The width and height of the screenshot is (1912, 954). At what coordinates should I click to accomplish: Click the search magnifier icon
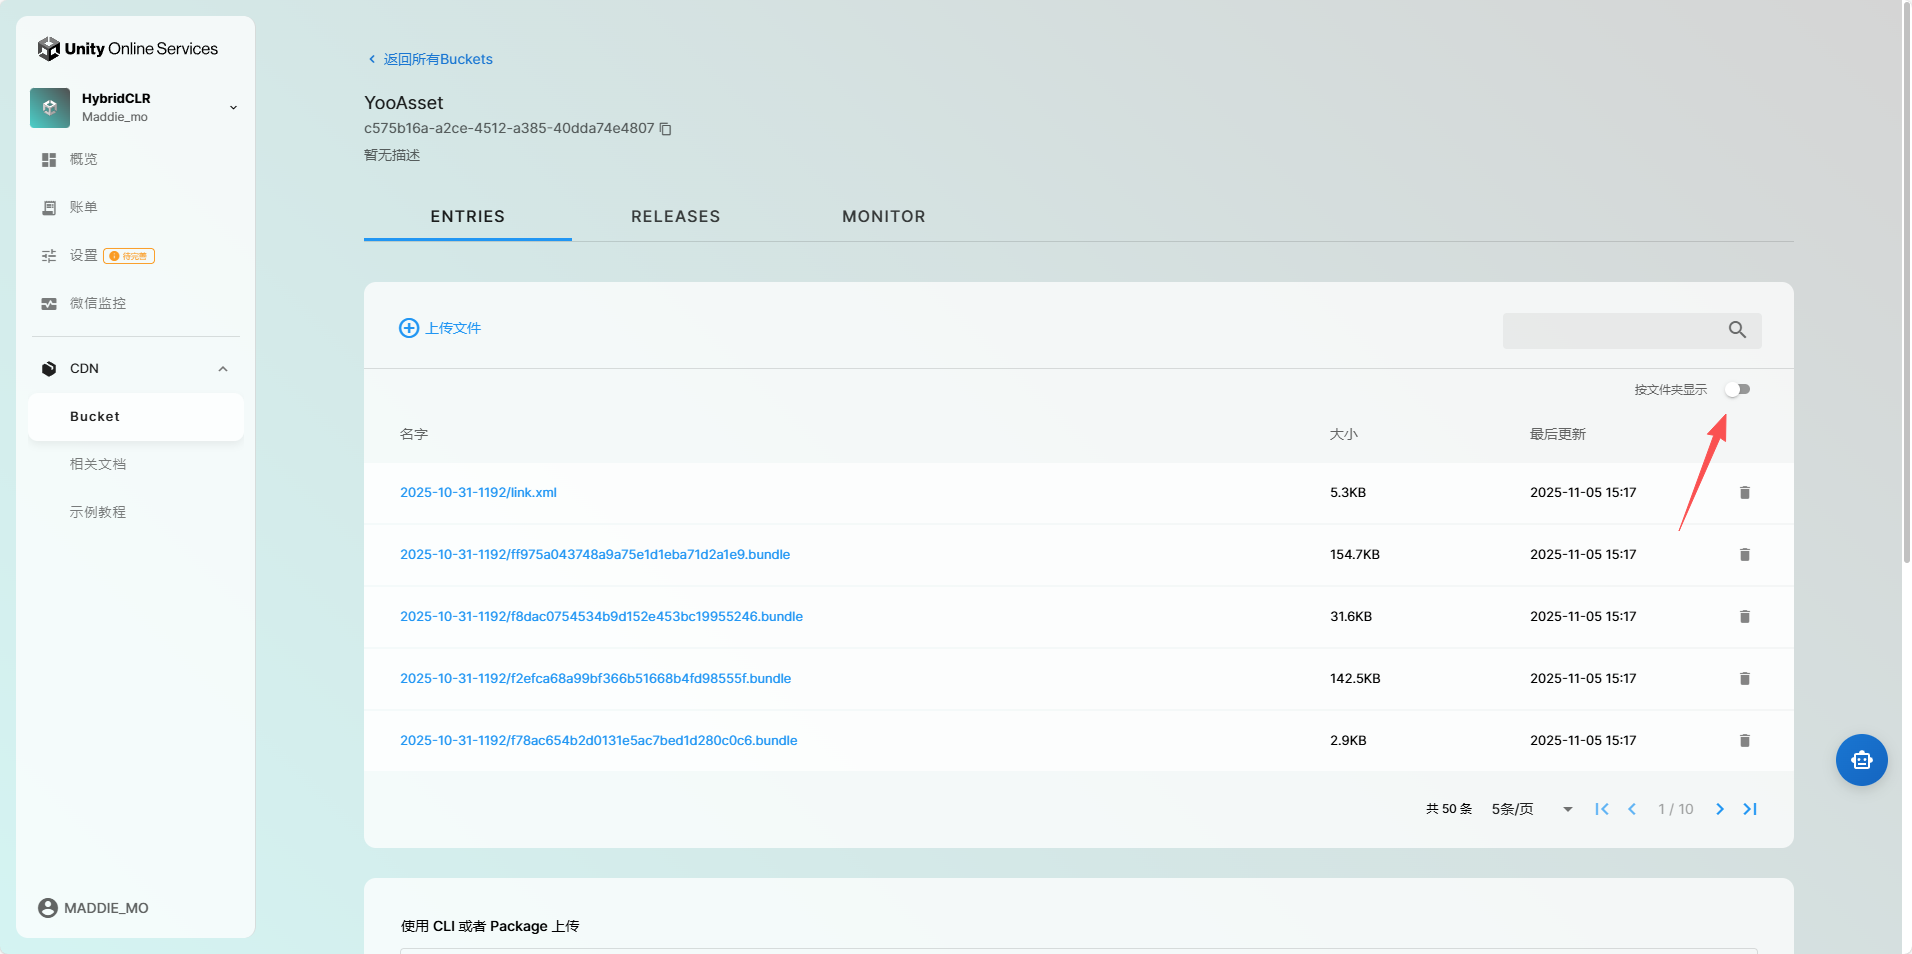(x=1738, y=330)
